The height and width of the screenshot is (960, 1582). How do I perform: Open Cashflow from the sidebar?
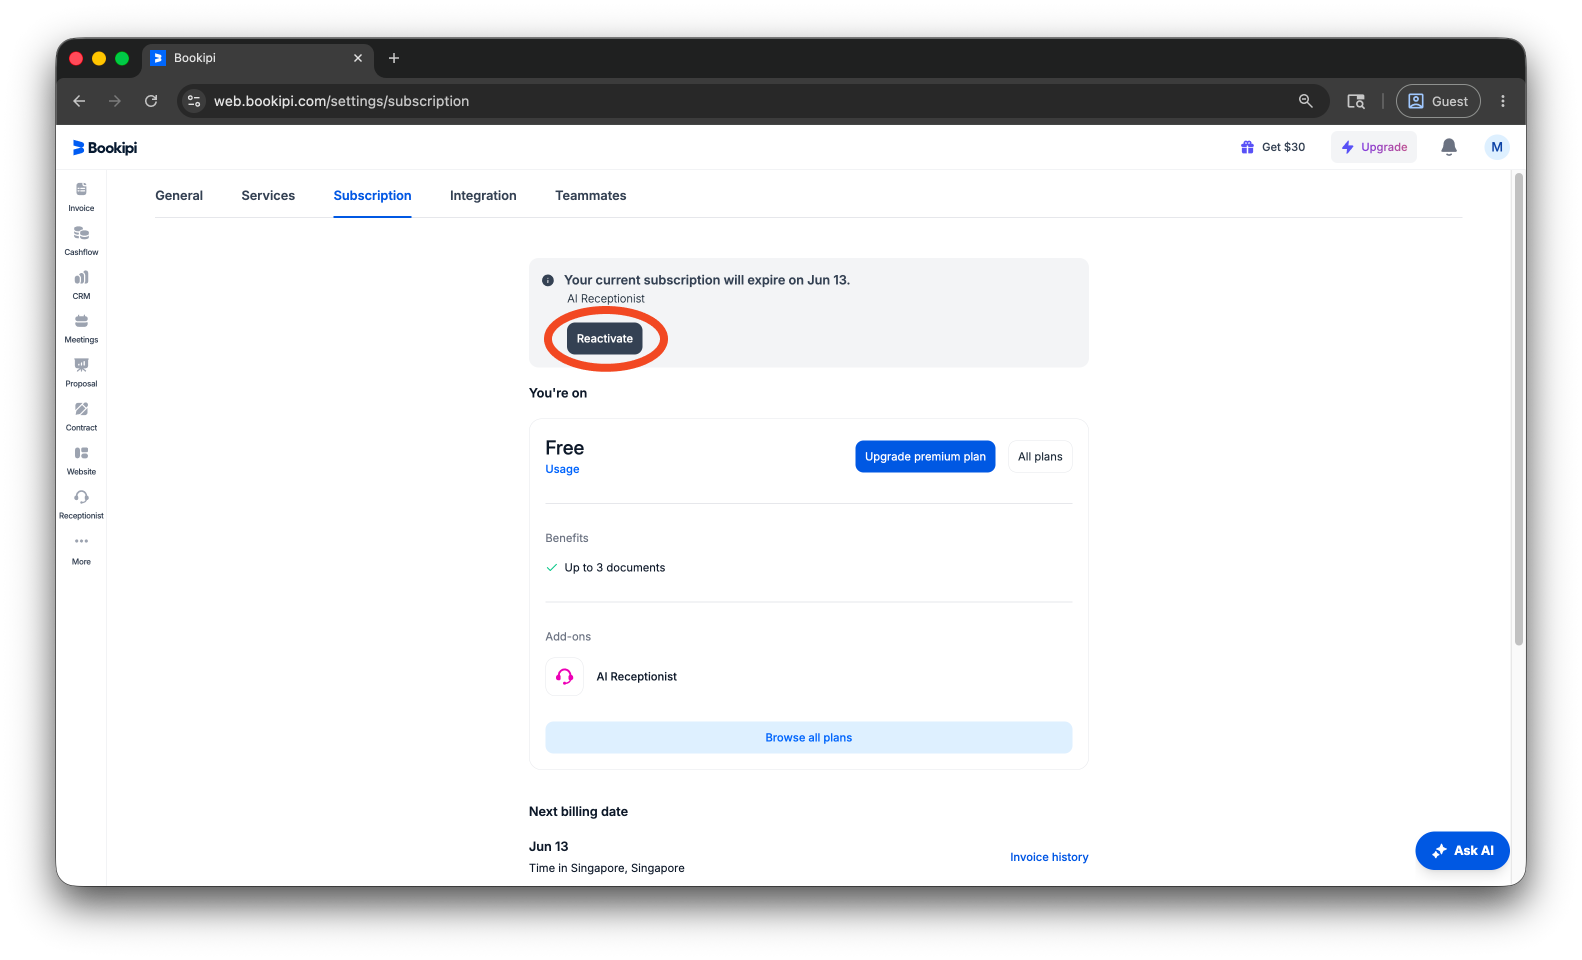81,241
